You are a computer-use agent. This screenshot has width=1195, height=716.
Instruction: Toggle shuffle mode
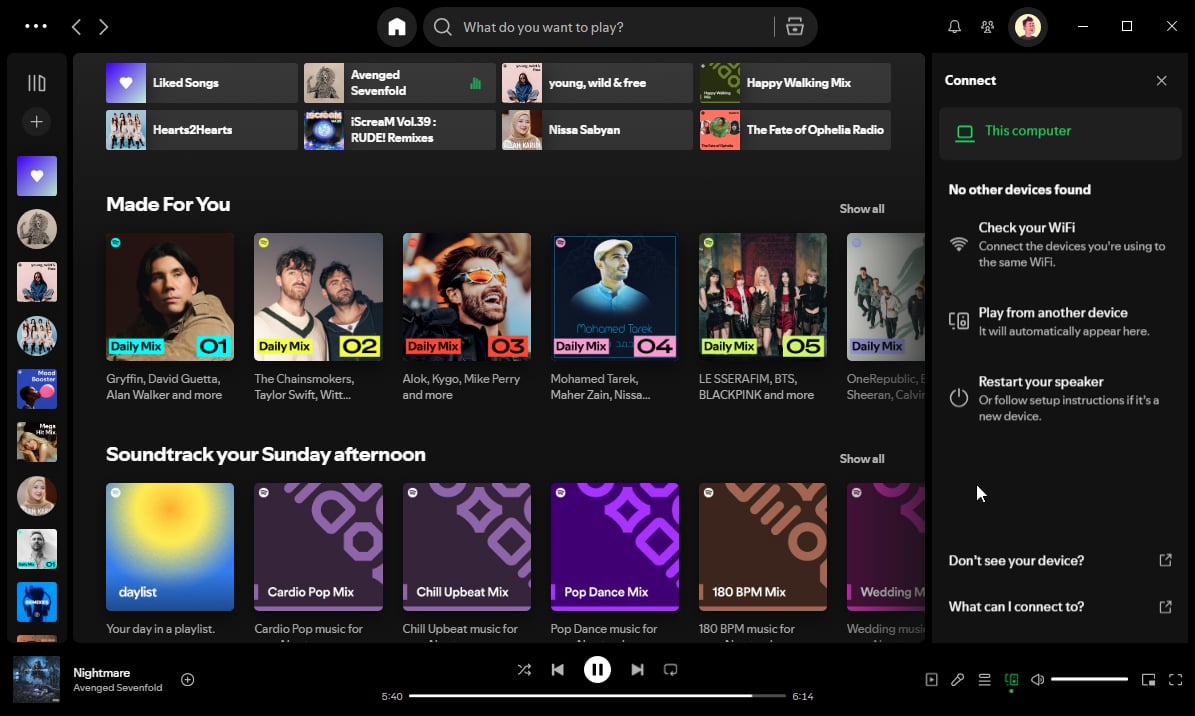pyautogui.click(x=524, y=669)
